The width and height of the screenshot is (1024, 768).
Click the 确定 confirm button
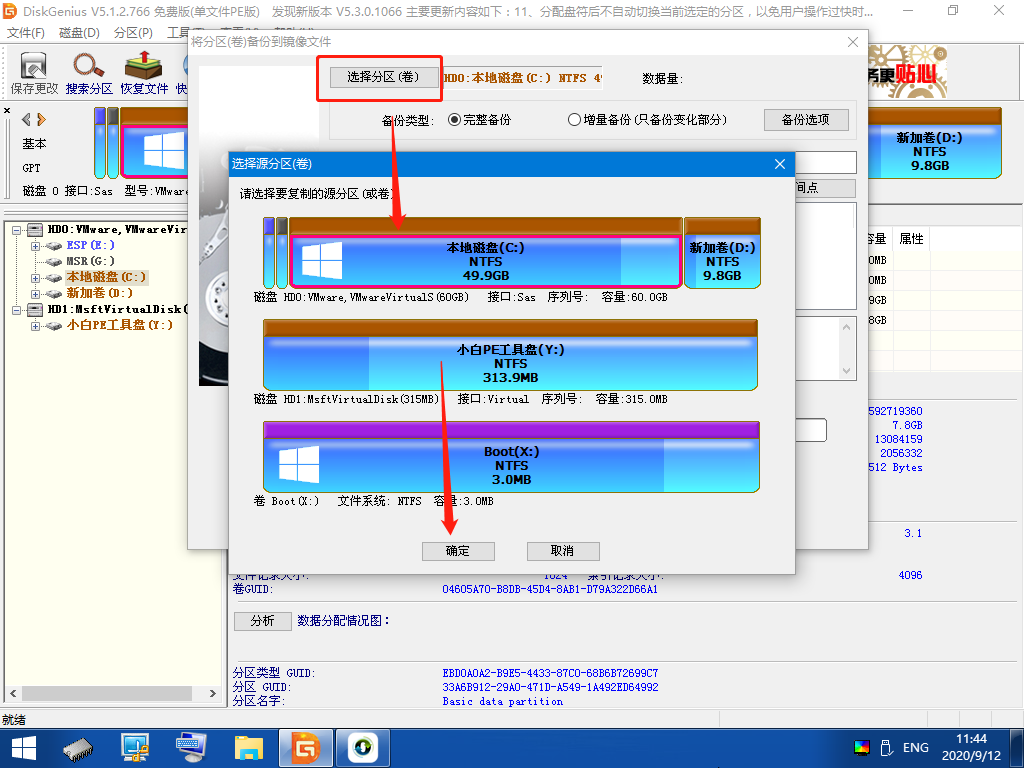point(458,551)
